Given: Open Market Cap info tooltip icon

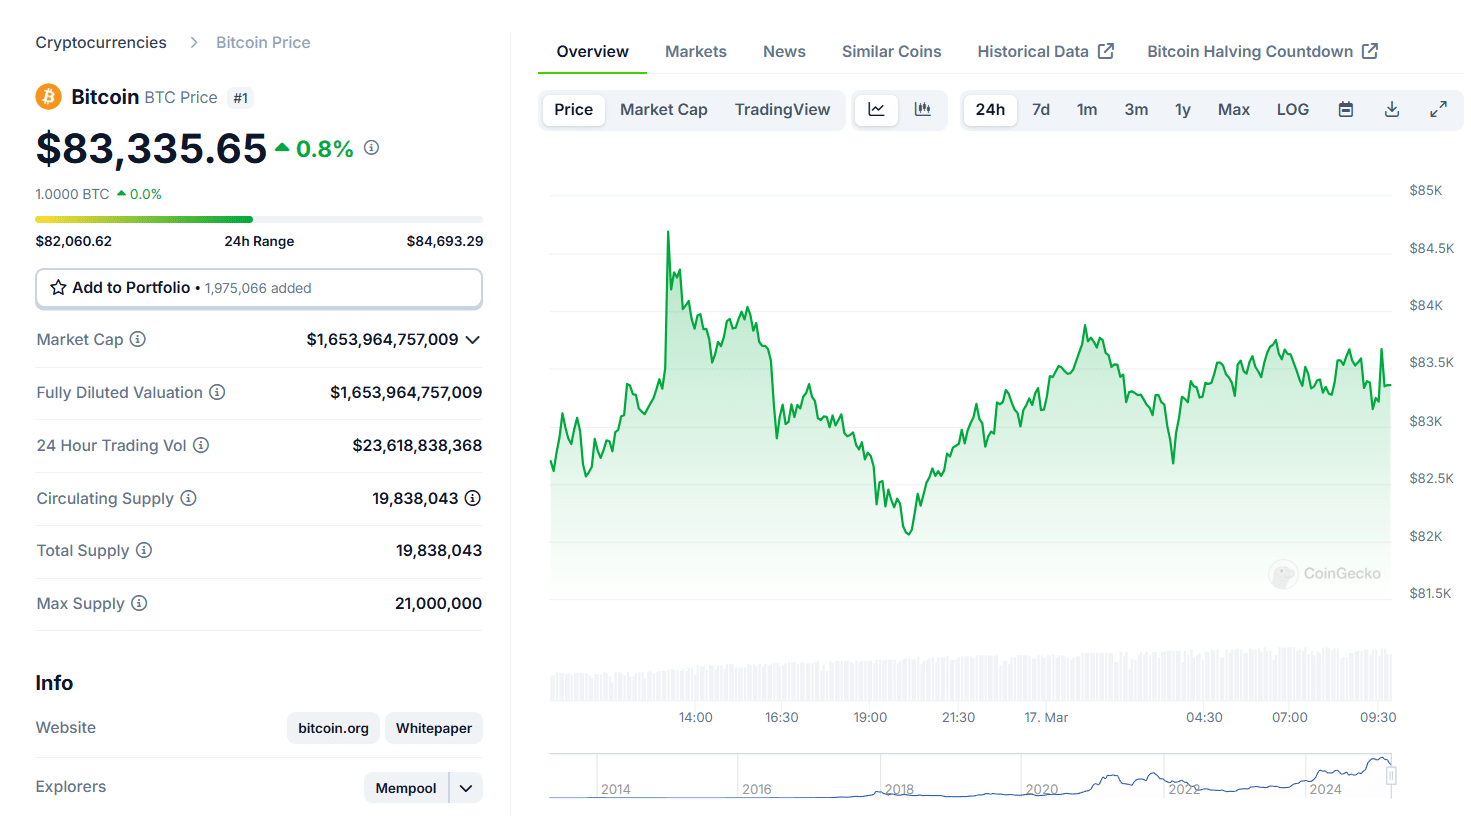Looking at the screenshot, I should pyautogui.click(x=138, y=339).
